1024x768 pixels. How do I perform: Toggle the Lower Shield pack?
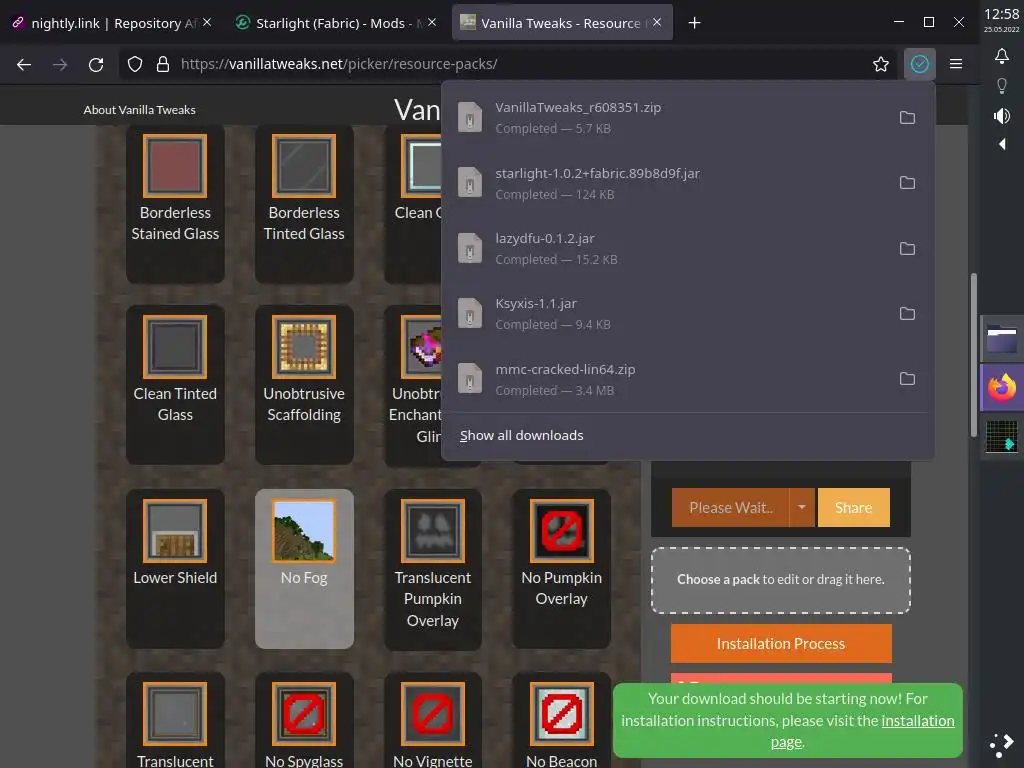(175, 568)
